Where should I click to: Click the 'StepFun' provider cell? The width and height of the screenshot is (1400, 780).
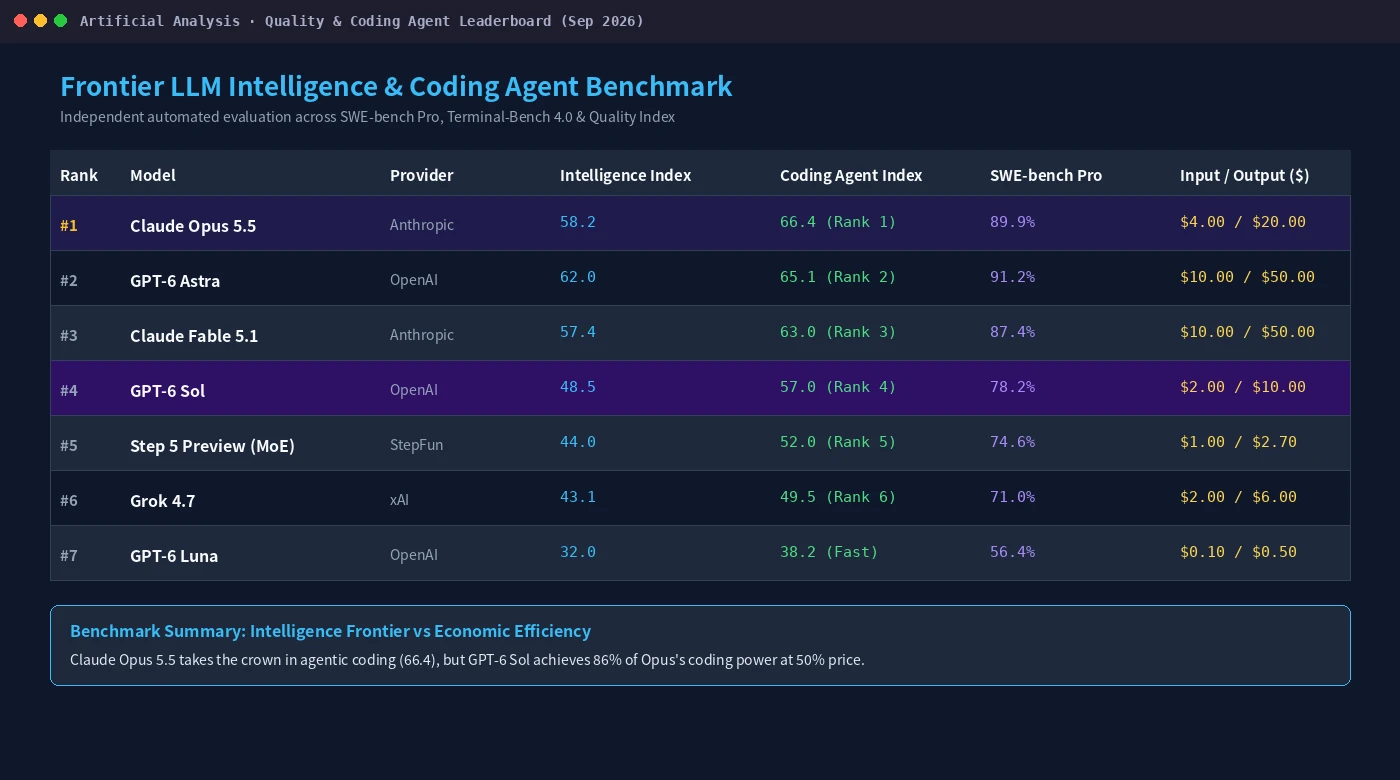point(416,445)
